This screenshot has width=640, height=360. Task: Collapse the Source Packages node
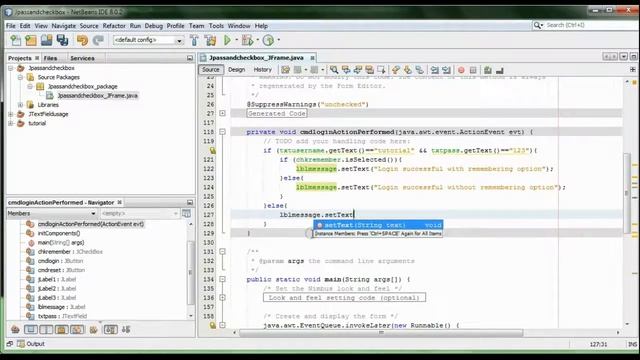click(20, 77)
